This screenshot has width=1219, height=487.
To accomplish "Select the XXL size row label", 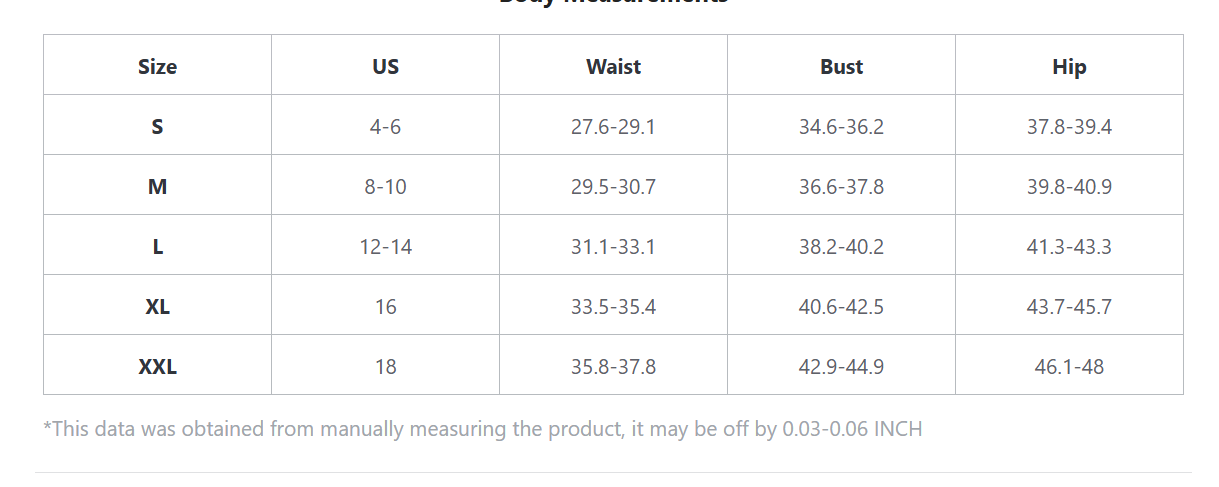I will 157,367.
